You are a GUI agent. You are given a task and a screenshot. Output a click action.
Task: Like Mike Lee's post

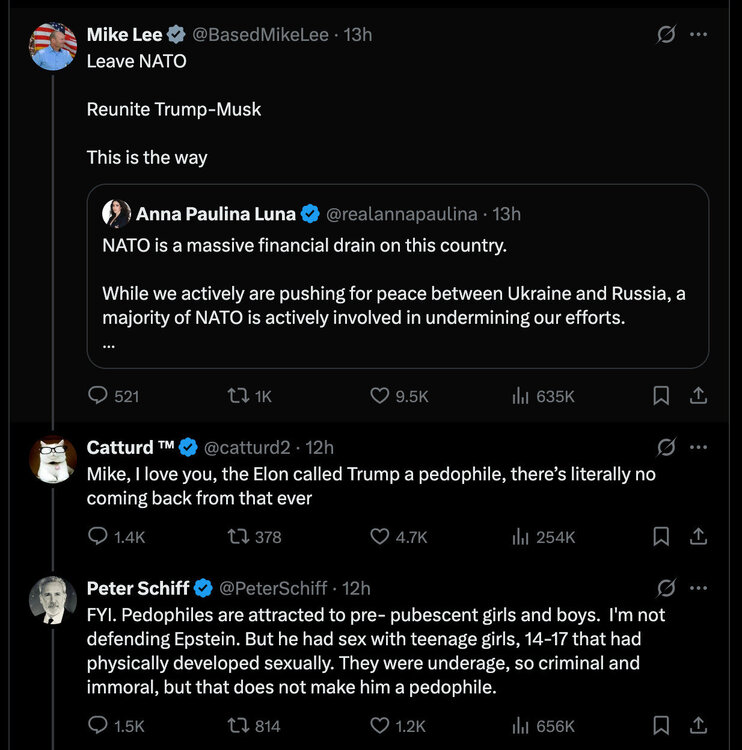tap(380, 396)
